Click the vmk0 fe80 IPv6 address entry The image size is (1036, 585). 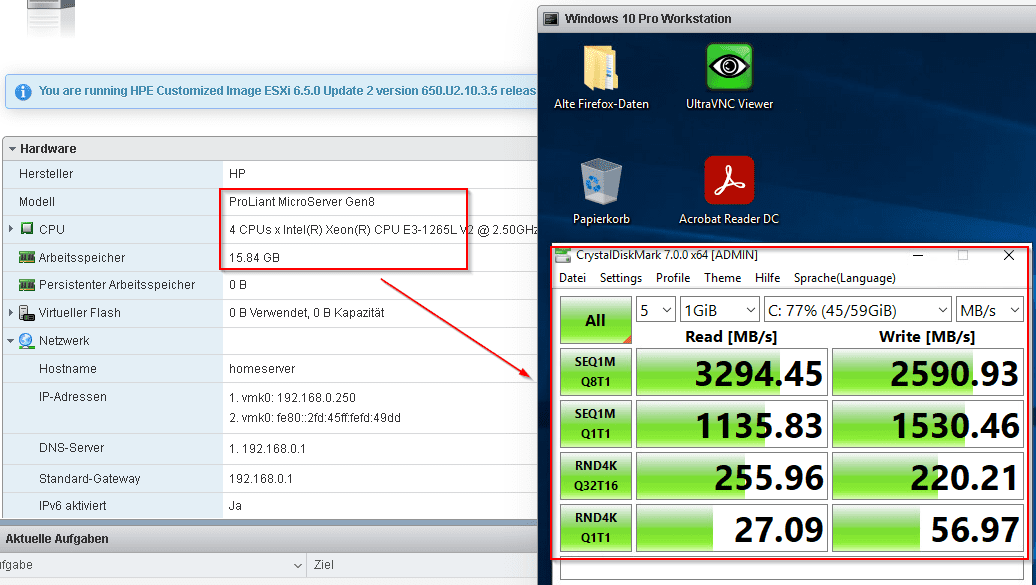(x=314, y=418)
